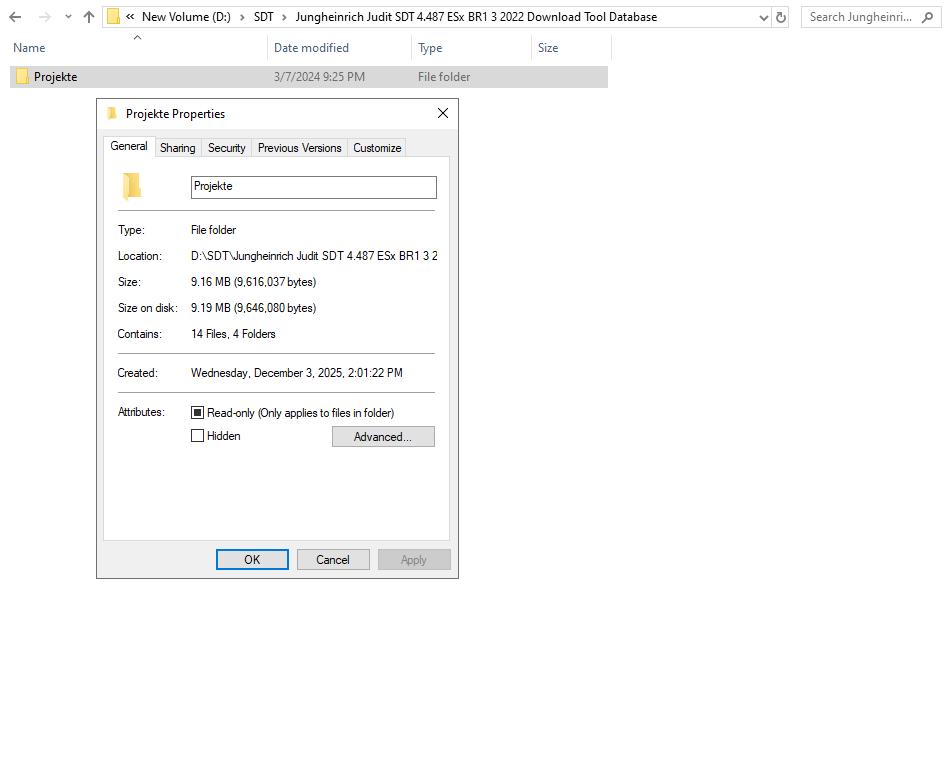Navigate to New Volume (D:) breadcrumb
The width and height of the screenshot is (946, 782).
point(186,17)
